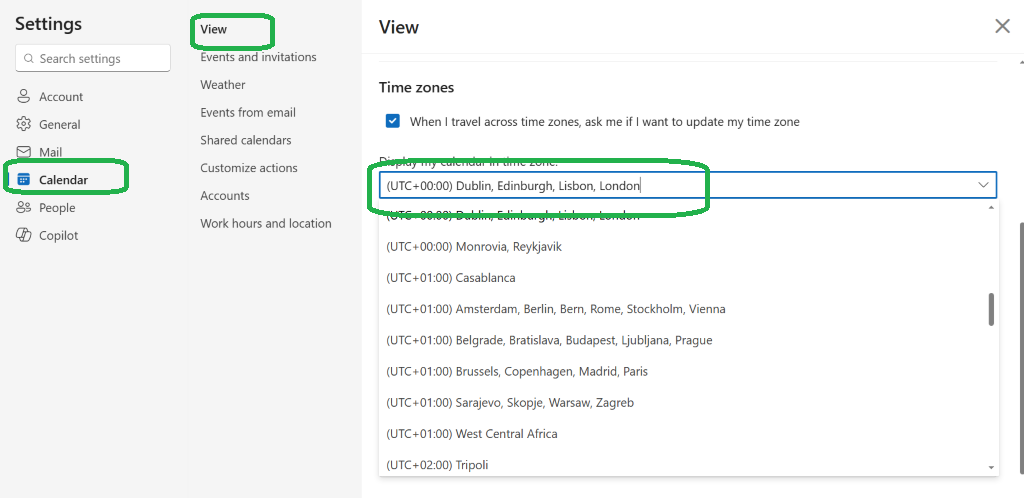Click the Calendar grid icon

click(24, 179)
